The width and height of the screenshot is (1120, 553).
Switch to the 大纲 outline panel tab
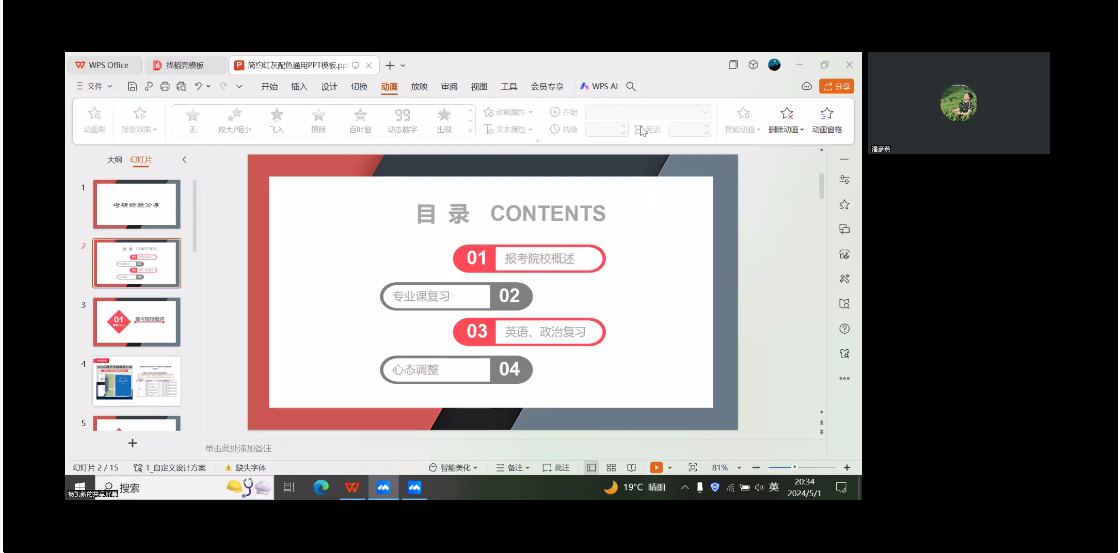coord(115,160)
